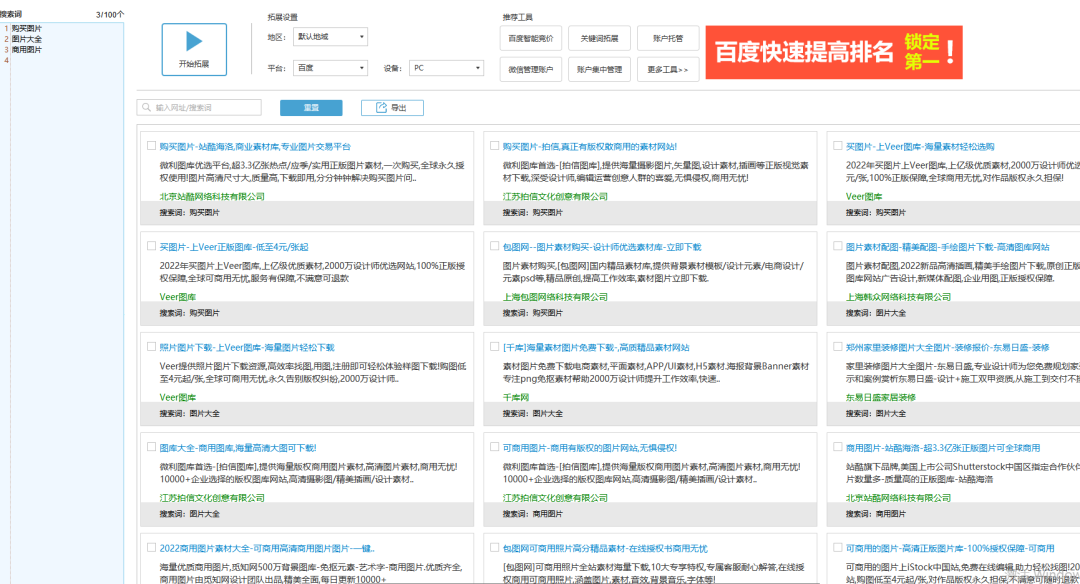Check the 图库大全-商用图库 card checkbox
The image size is (1080, 584).
[x=151, y=447]
